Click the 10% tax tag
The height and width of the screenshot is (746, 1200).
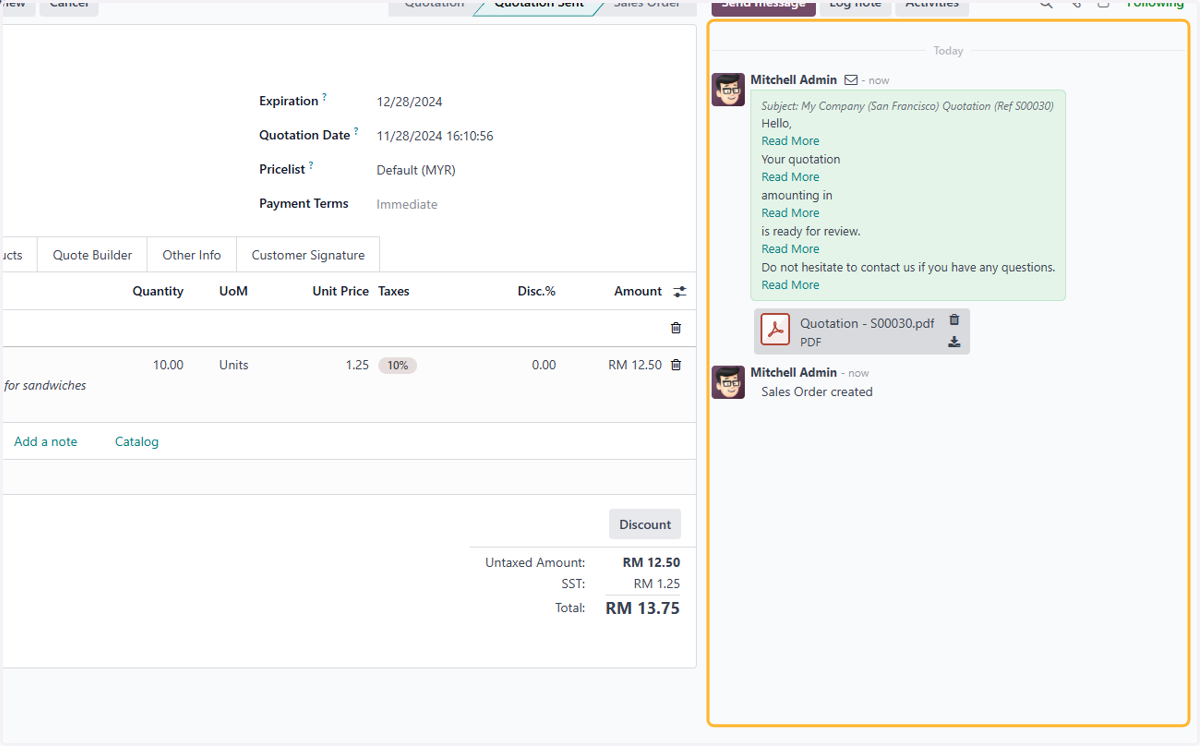click(397, 365)
